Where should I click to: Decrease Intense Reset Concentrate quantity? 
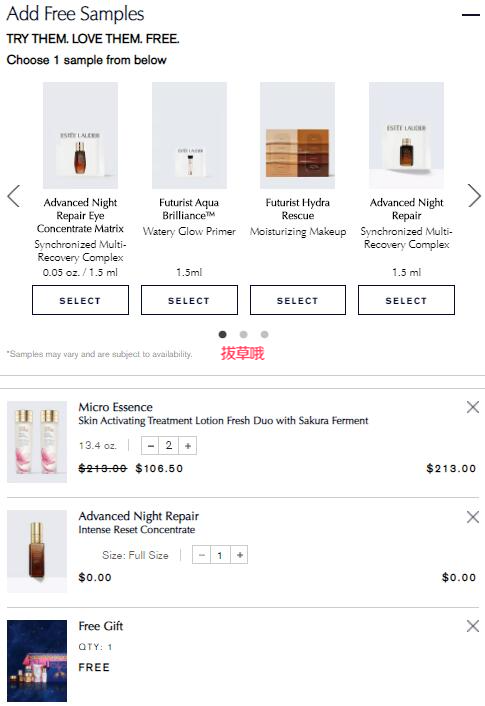(201, 555)
